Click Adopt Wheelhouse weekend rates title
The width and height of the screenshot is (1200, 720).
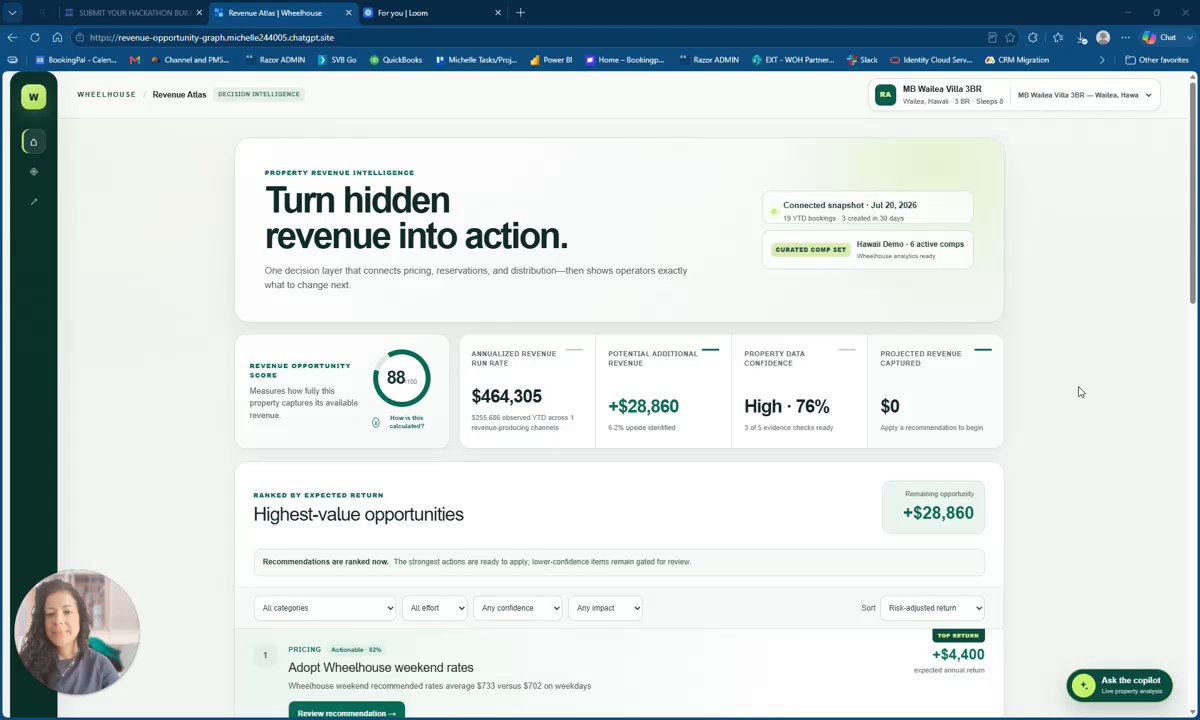point(380,668)
